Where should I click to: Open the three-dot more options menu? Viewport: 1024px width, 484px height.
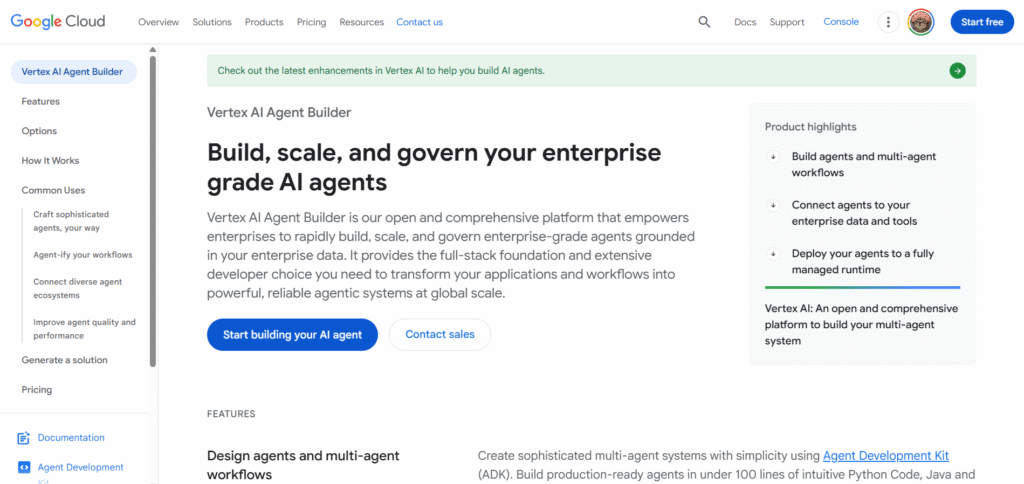pyautogui.click(x=887, y=22)
